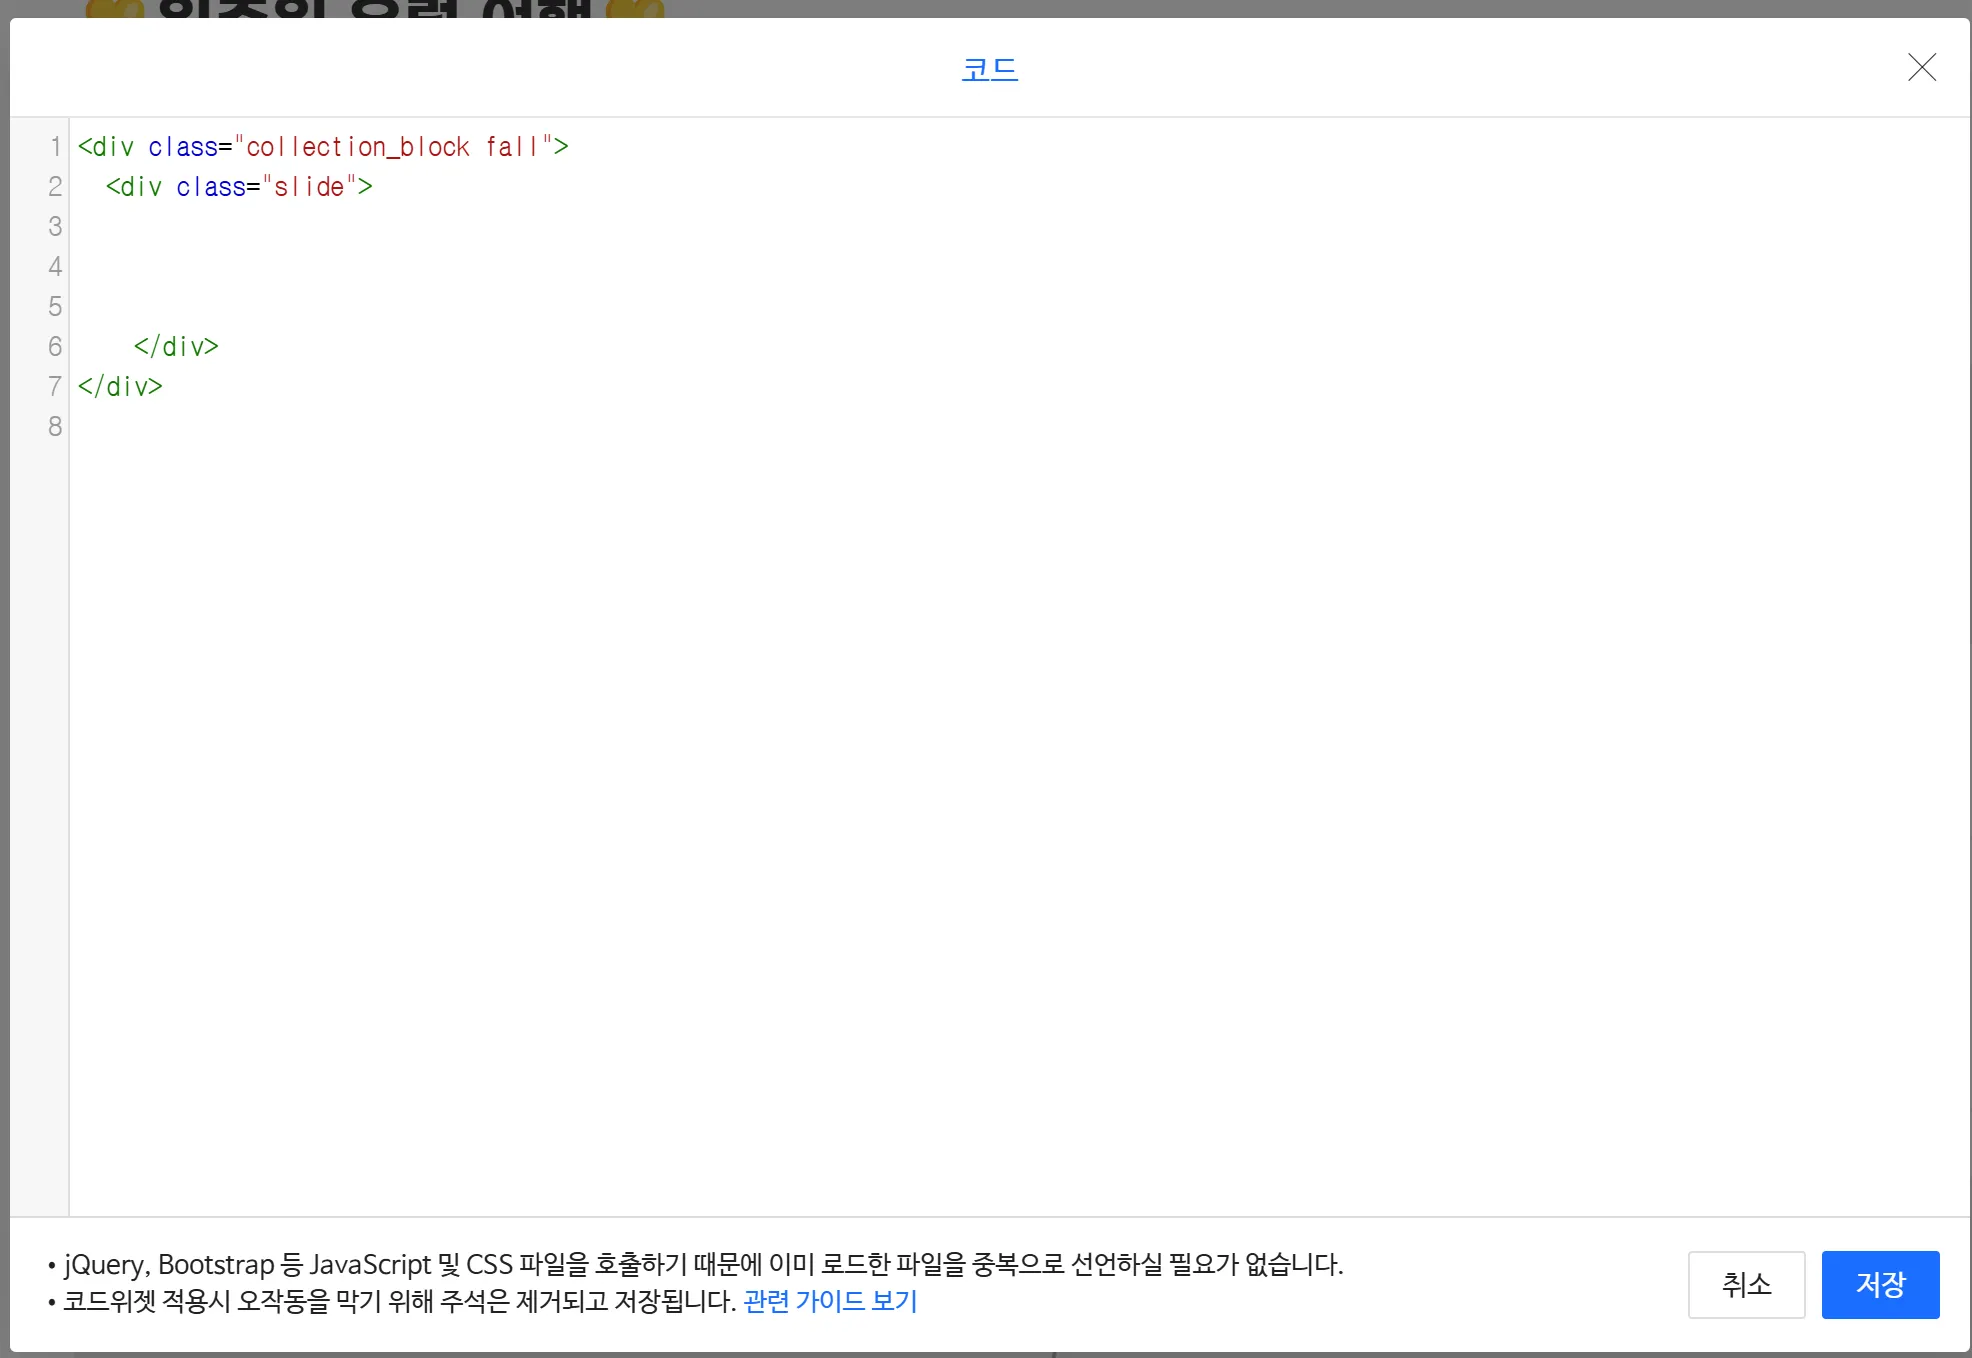Click line number 7 in gutter
The width and height of the screenshot is (1972, 1358).
click(x=55, y=387)
